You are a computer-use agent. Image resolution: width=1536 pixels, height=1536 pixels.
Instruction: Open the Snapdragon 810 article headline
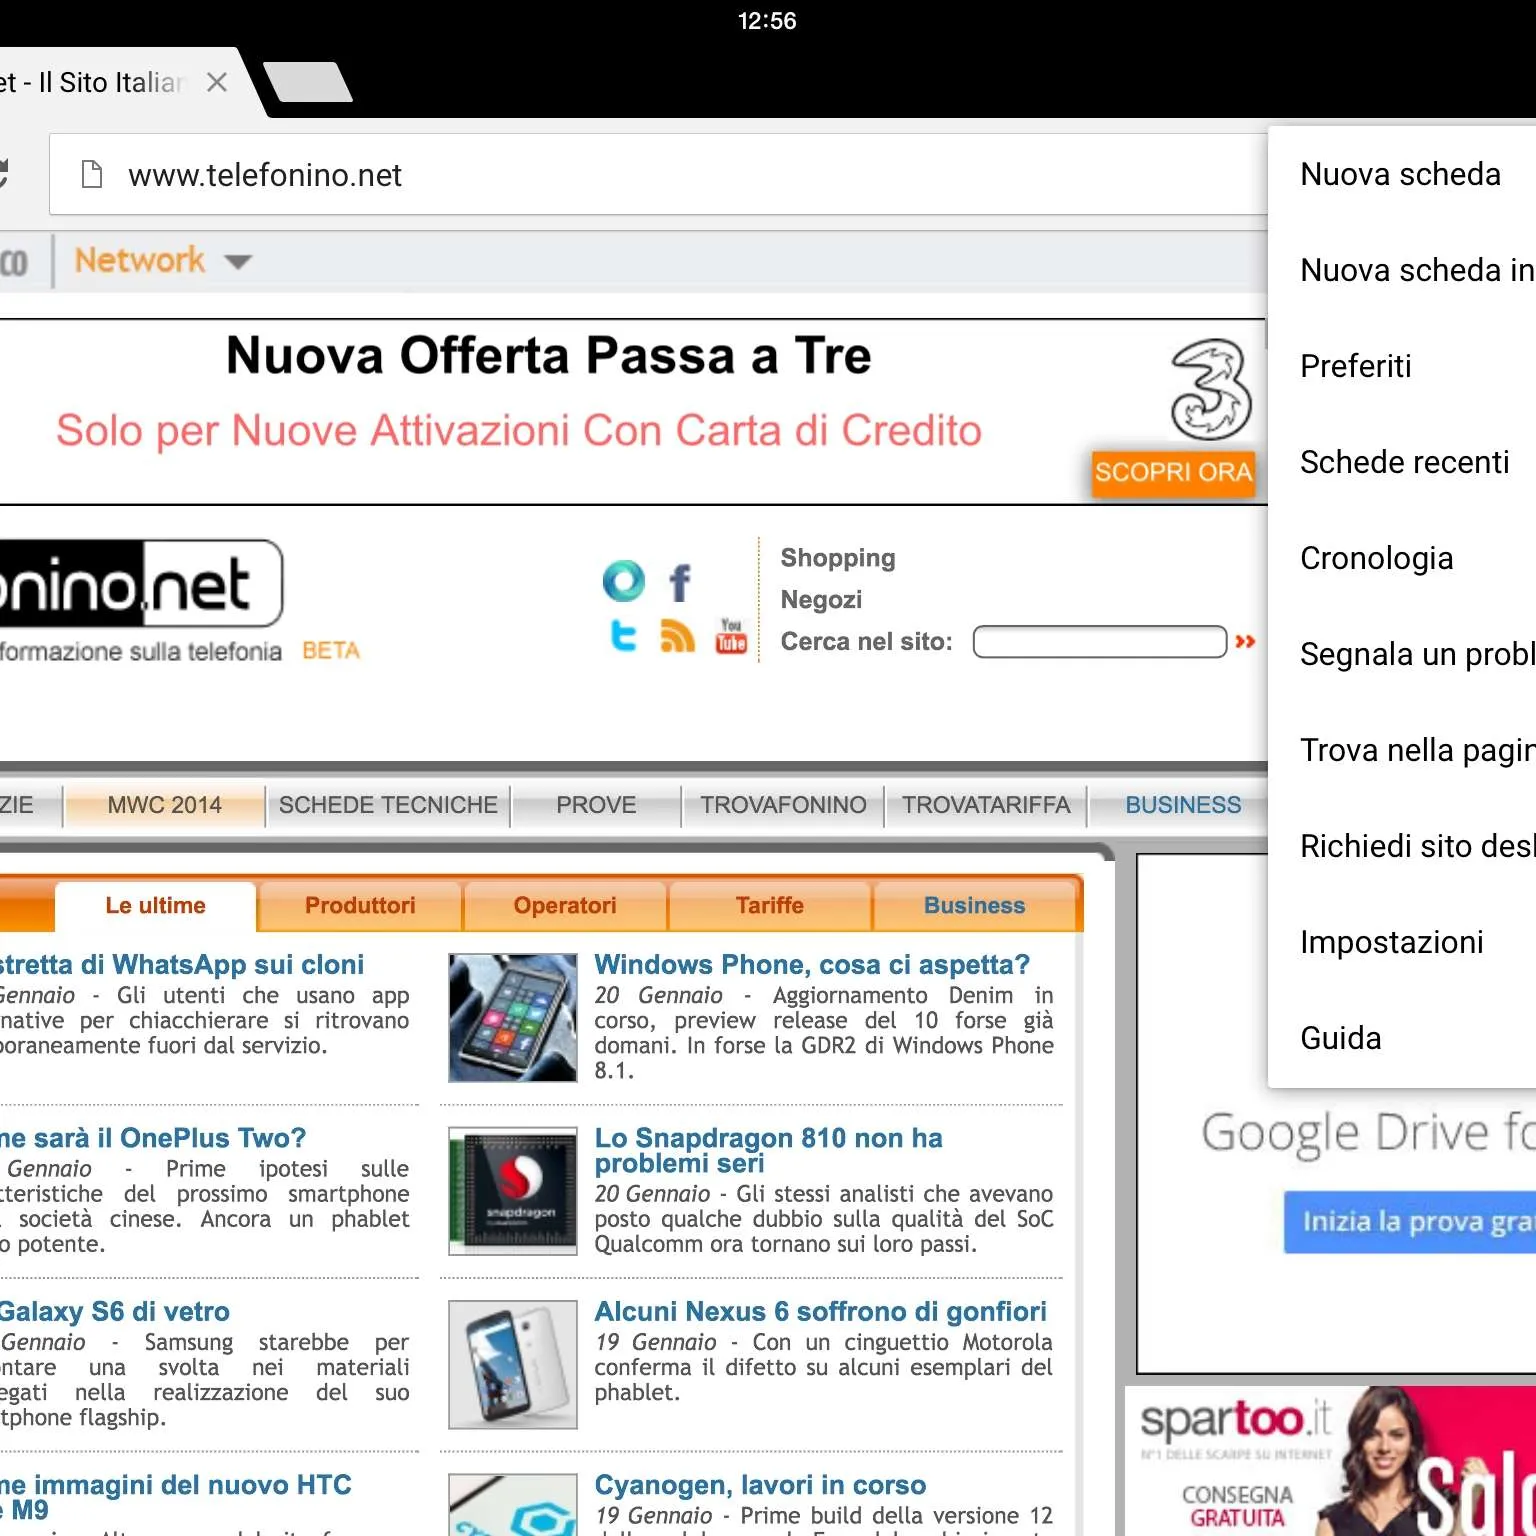(769, 1150)
